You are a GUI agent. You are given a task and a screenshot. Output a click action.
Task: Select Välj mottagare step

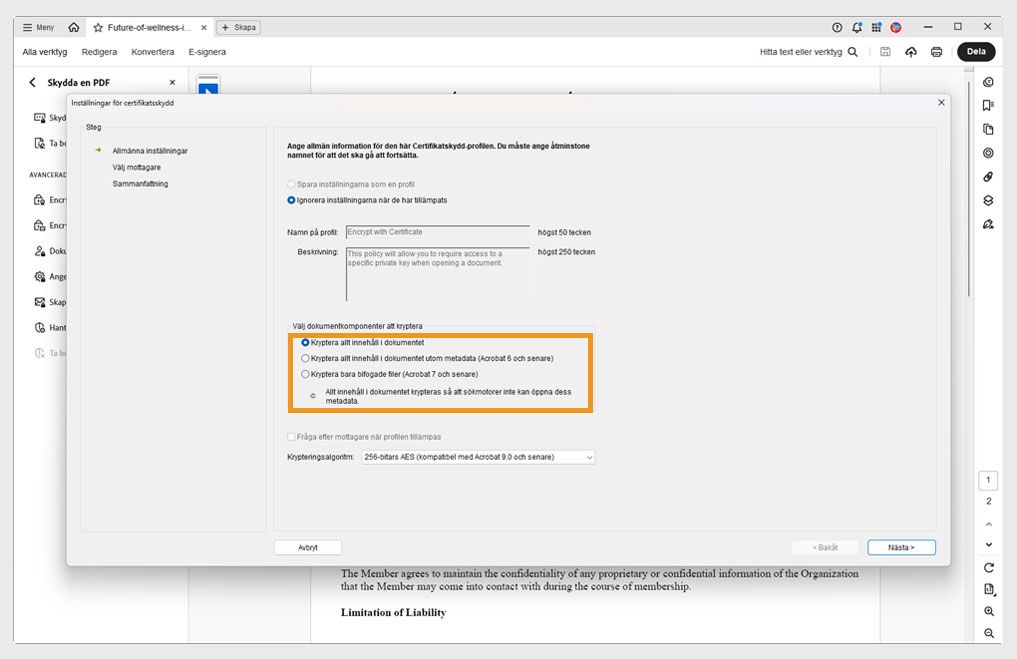pos(137,167)
